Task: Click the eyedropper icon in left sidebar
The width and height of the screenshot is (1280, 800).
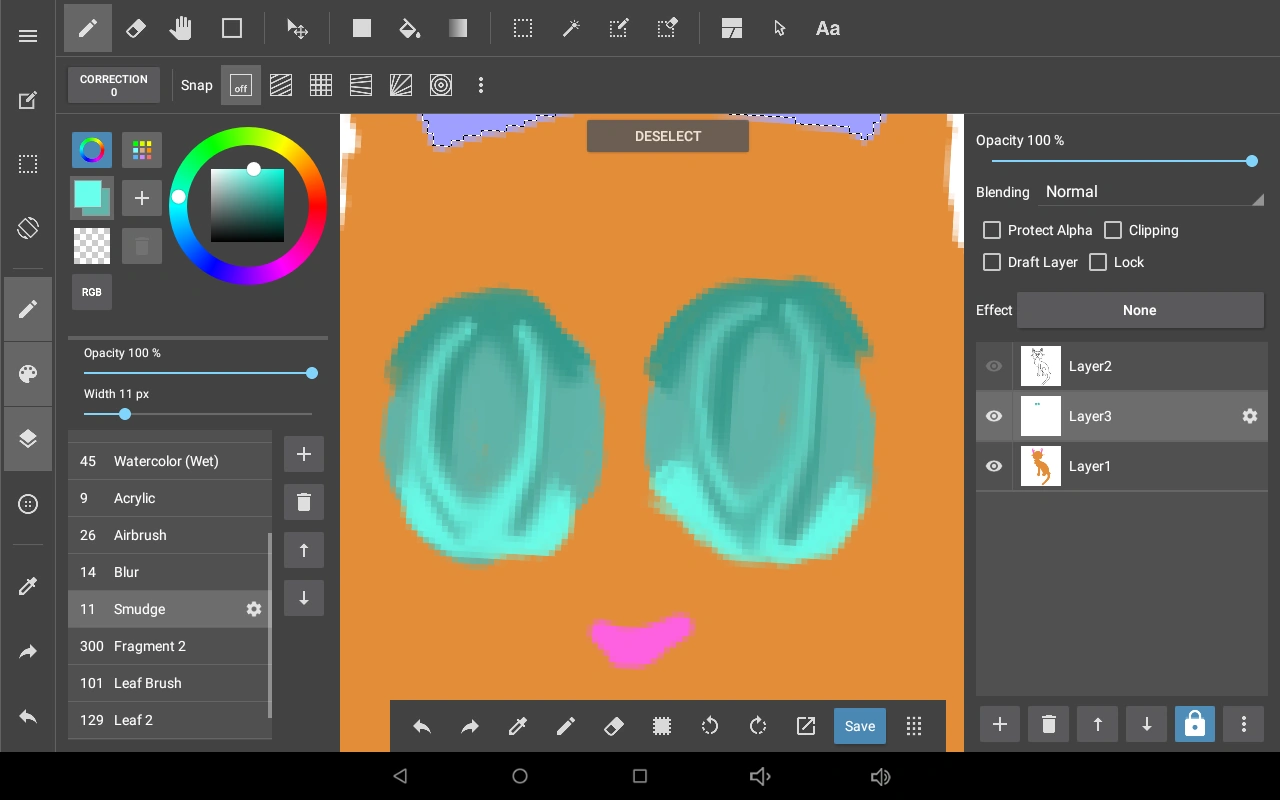Action: pos(28,586)
